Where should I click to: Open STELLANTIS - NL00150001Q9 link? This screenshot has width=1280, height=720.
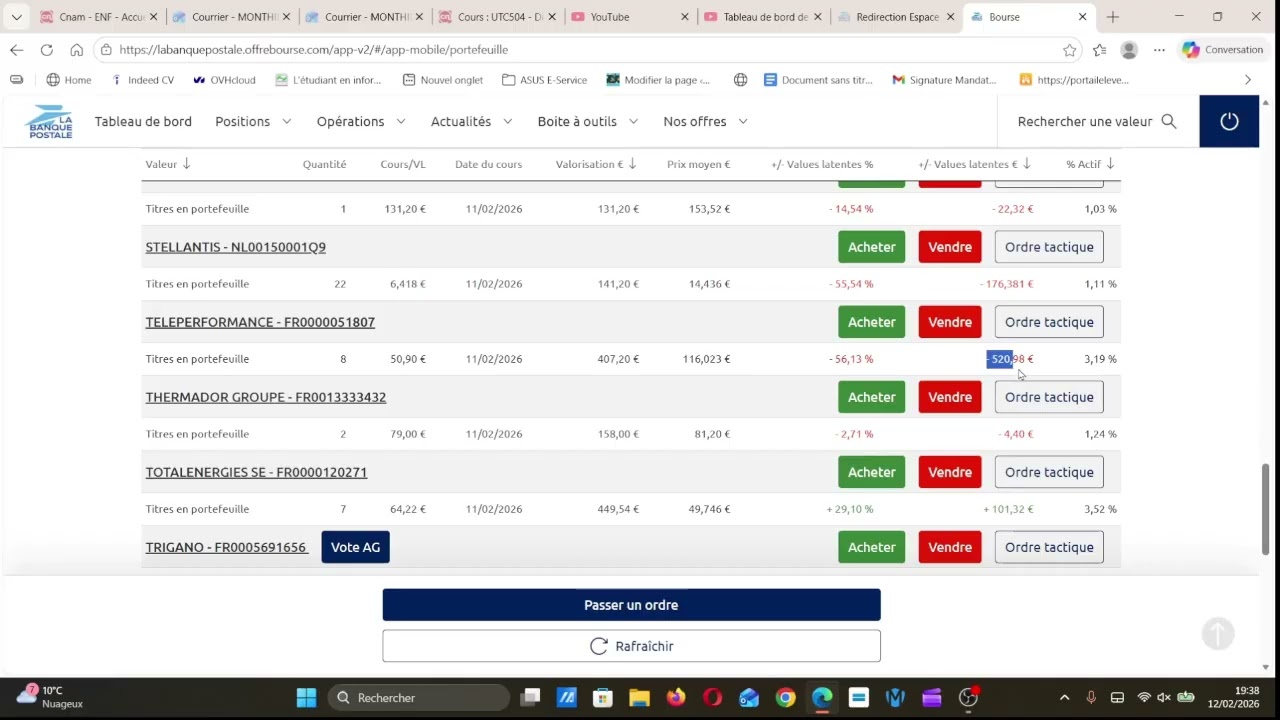(x=236, y=247)
